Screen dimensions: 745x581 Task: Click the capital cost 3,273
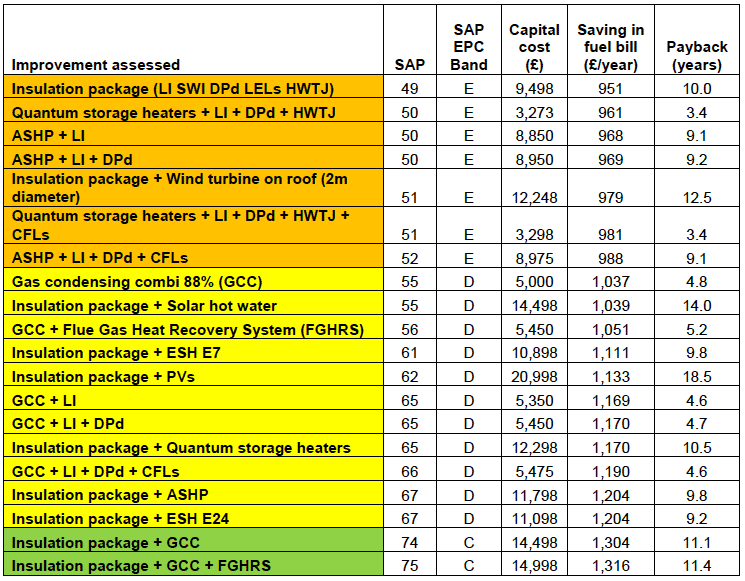pyautogui.click(x=535, y=113)
